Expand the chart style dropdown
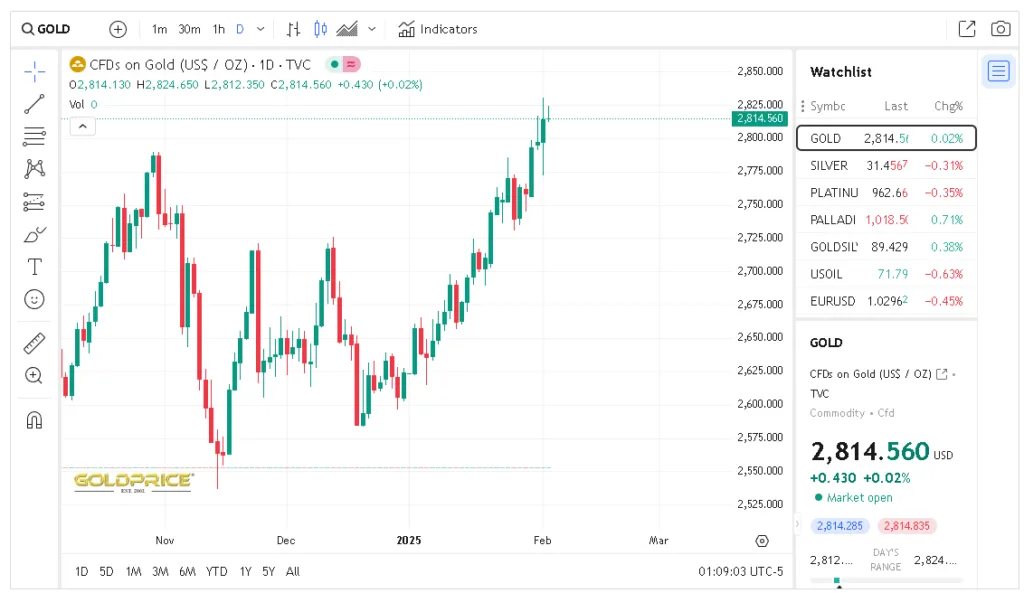Image resolution: width=1024 pixels, height=593 pixels. (x=372, y=29)
